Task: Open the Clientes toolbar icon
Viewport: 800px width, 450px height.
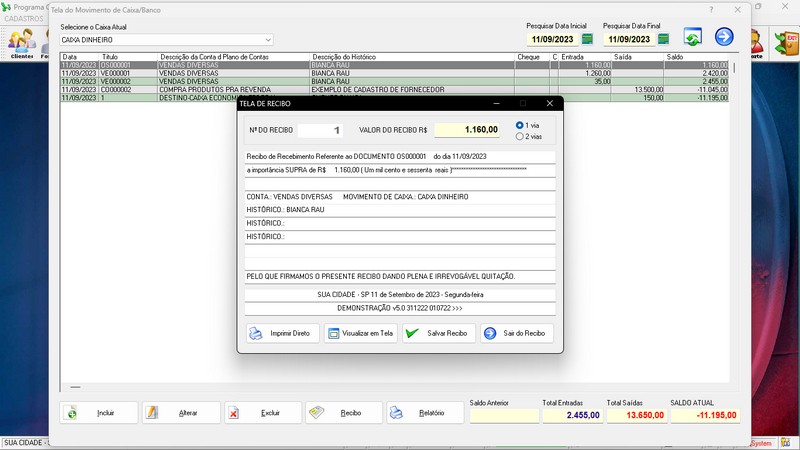Action: coord(21,43)
